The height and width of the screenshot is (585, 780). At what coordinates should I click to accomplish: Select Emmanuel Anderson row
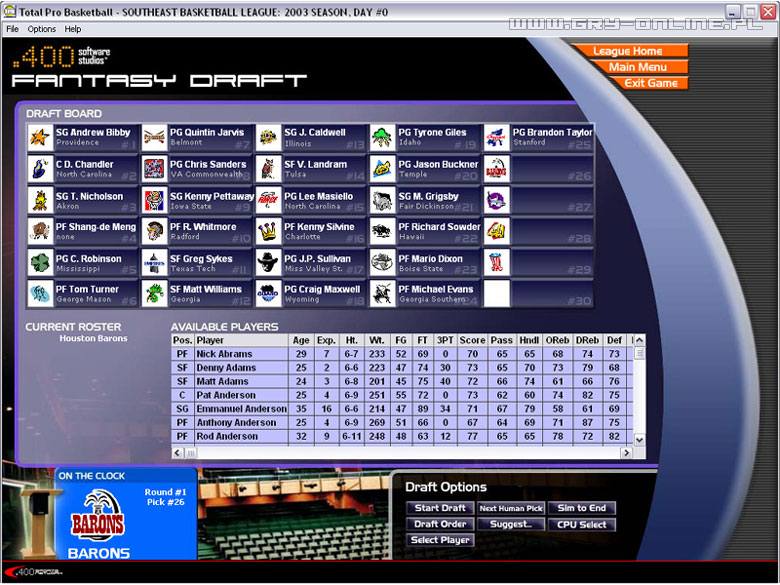402,408
